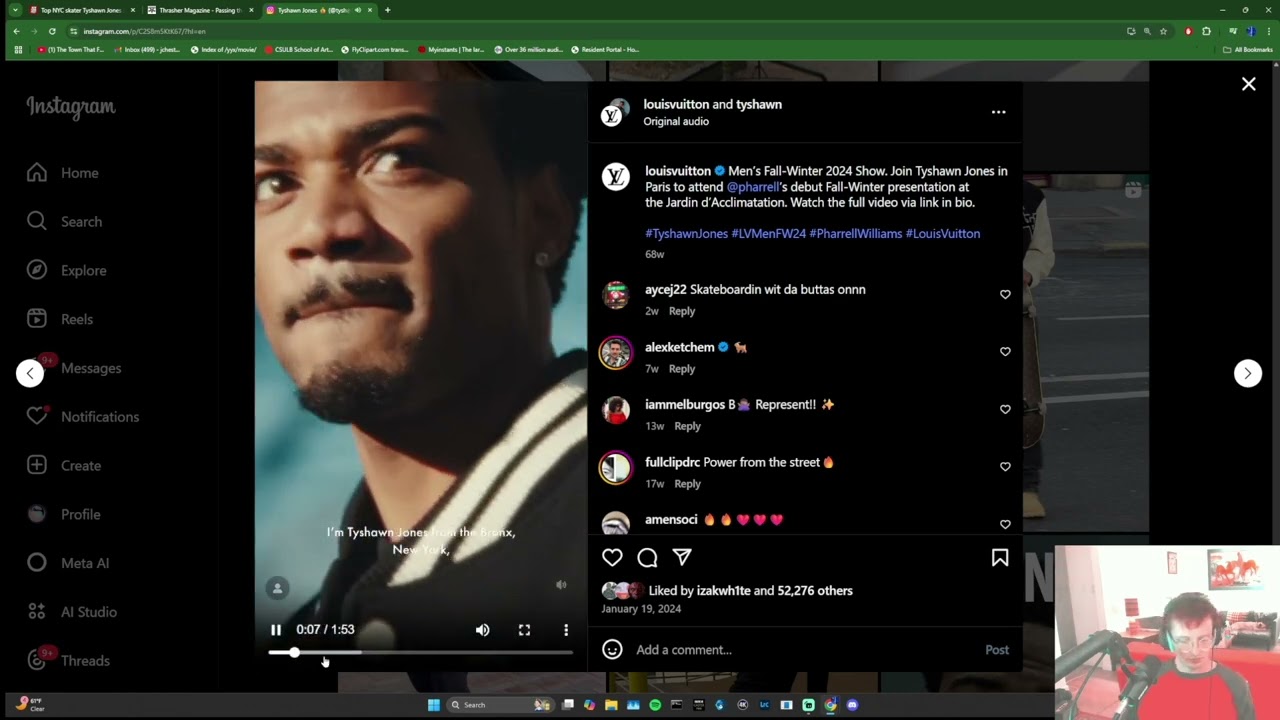This screenshot has width=1280, height=720.
Task: Click the Post comment button
Action: click(x=997, y=650)
